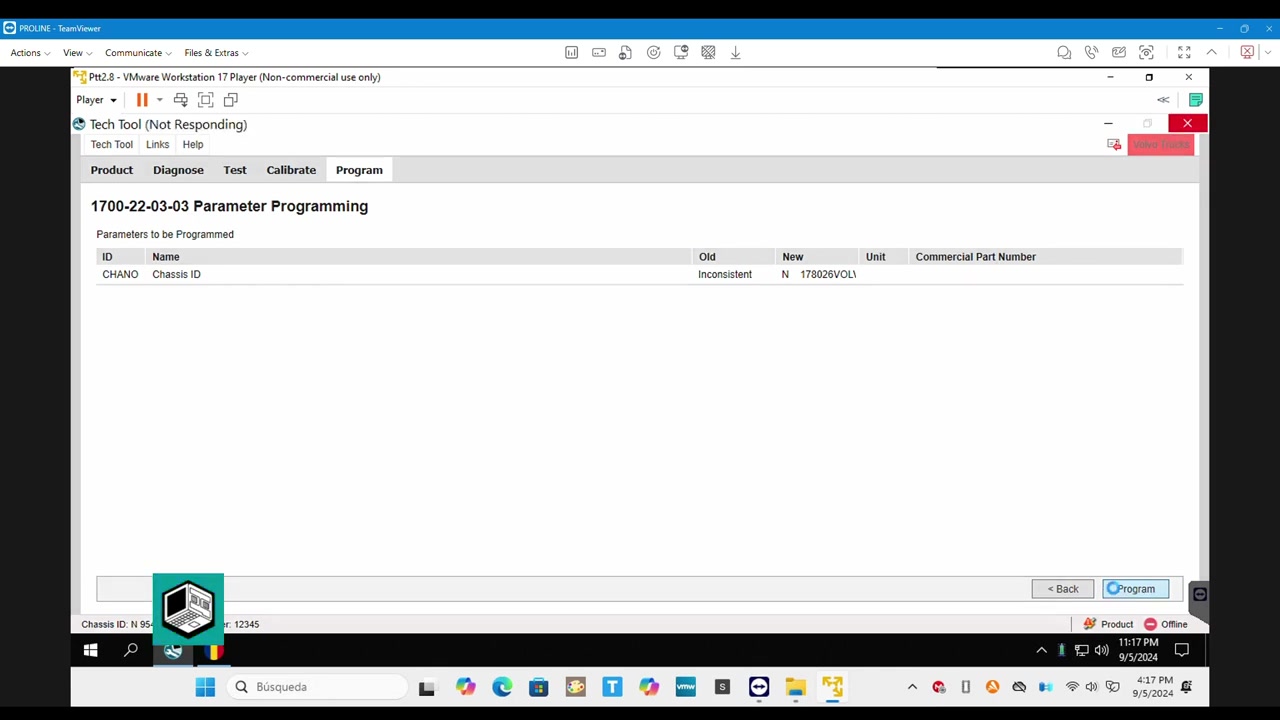Switch TeamViewer session to full screen
Viewport: 1280px width, 720px height.
point(1184,52)
